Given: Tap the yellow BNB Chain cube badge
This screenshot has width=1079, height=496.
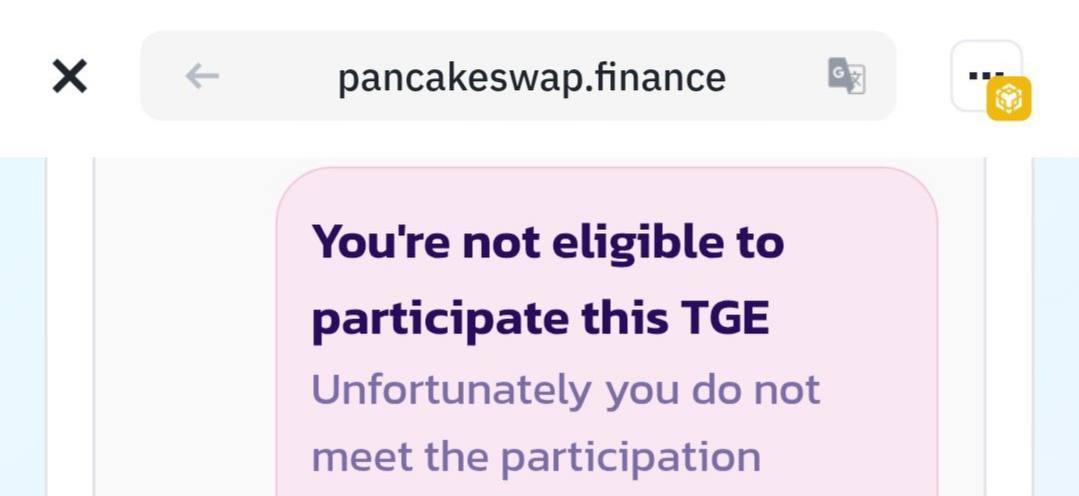Looking at the screenshot, I should click(1009, 98).
